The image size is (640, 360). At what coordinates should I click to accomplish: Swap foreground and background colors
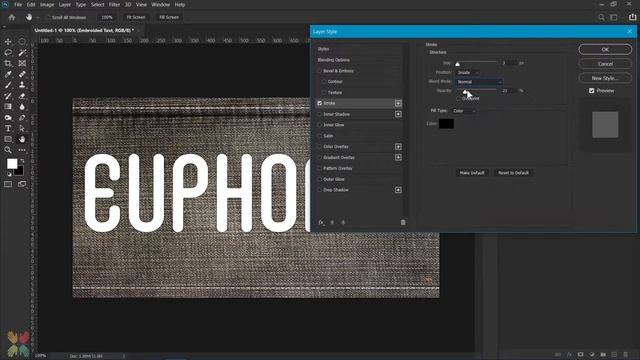pos(22,161)
